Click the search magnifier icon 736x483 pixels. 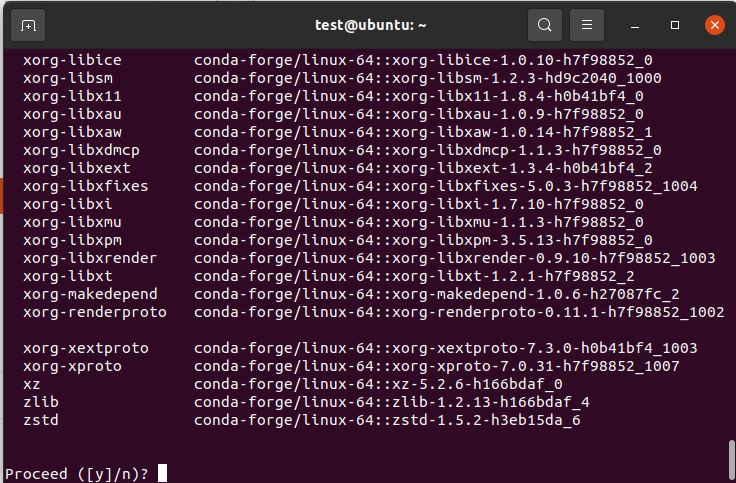tap(545, 25)
